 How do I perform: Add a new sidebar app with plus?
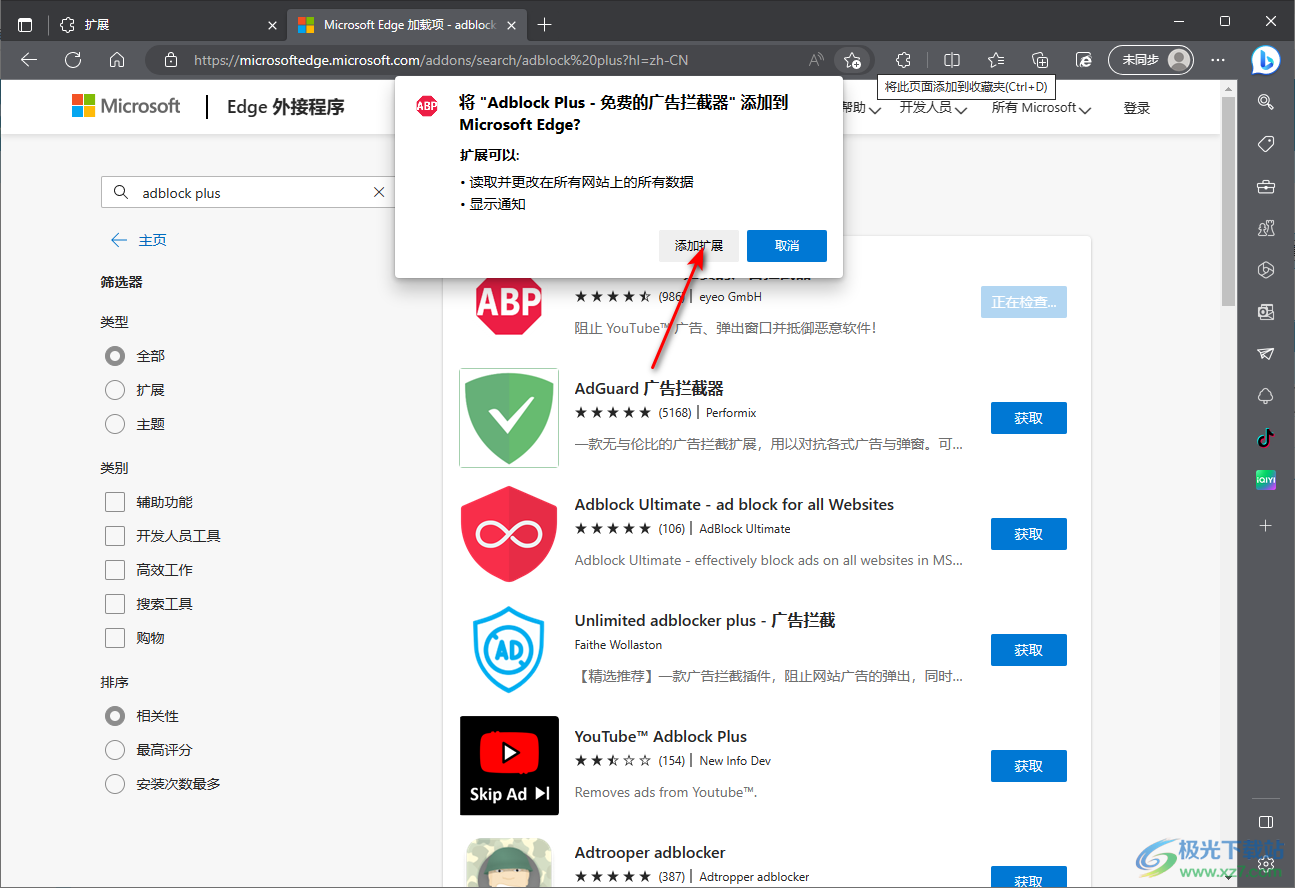click(x=1265, y=525)
